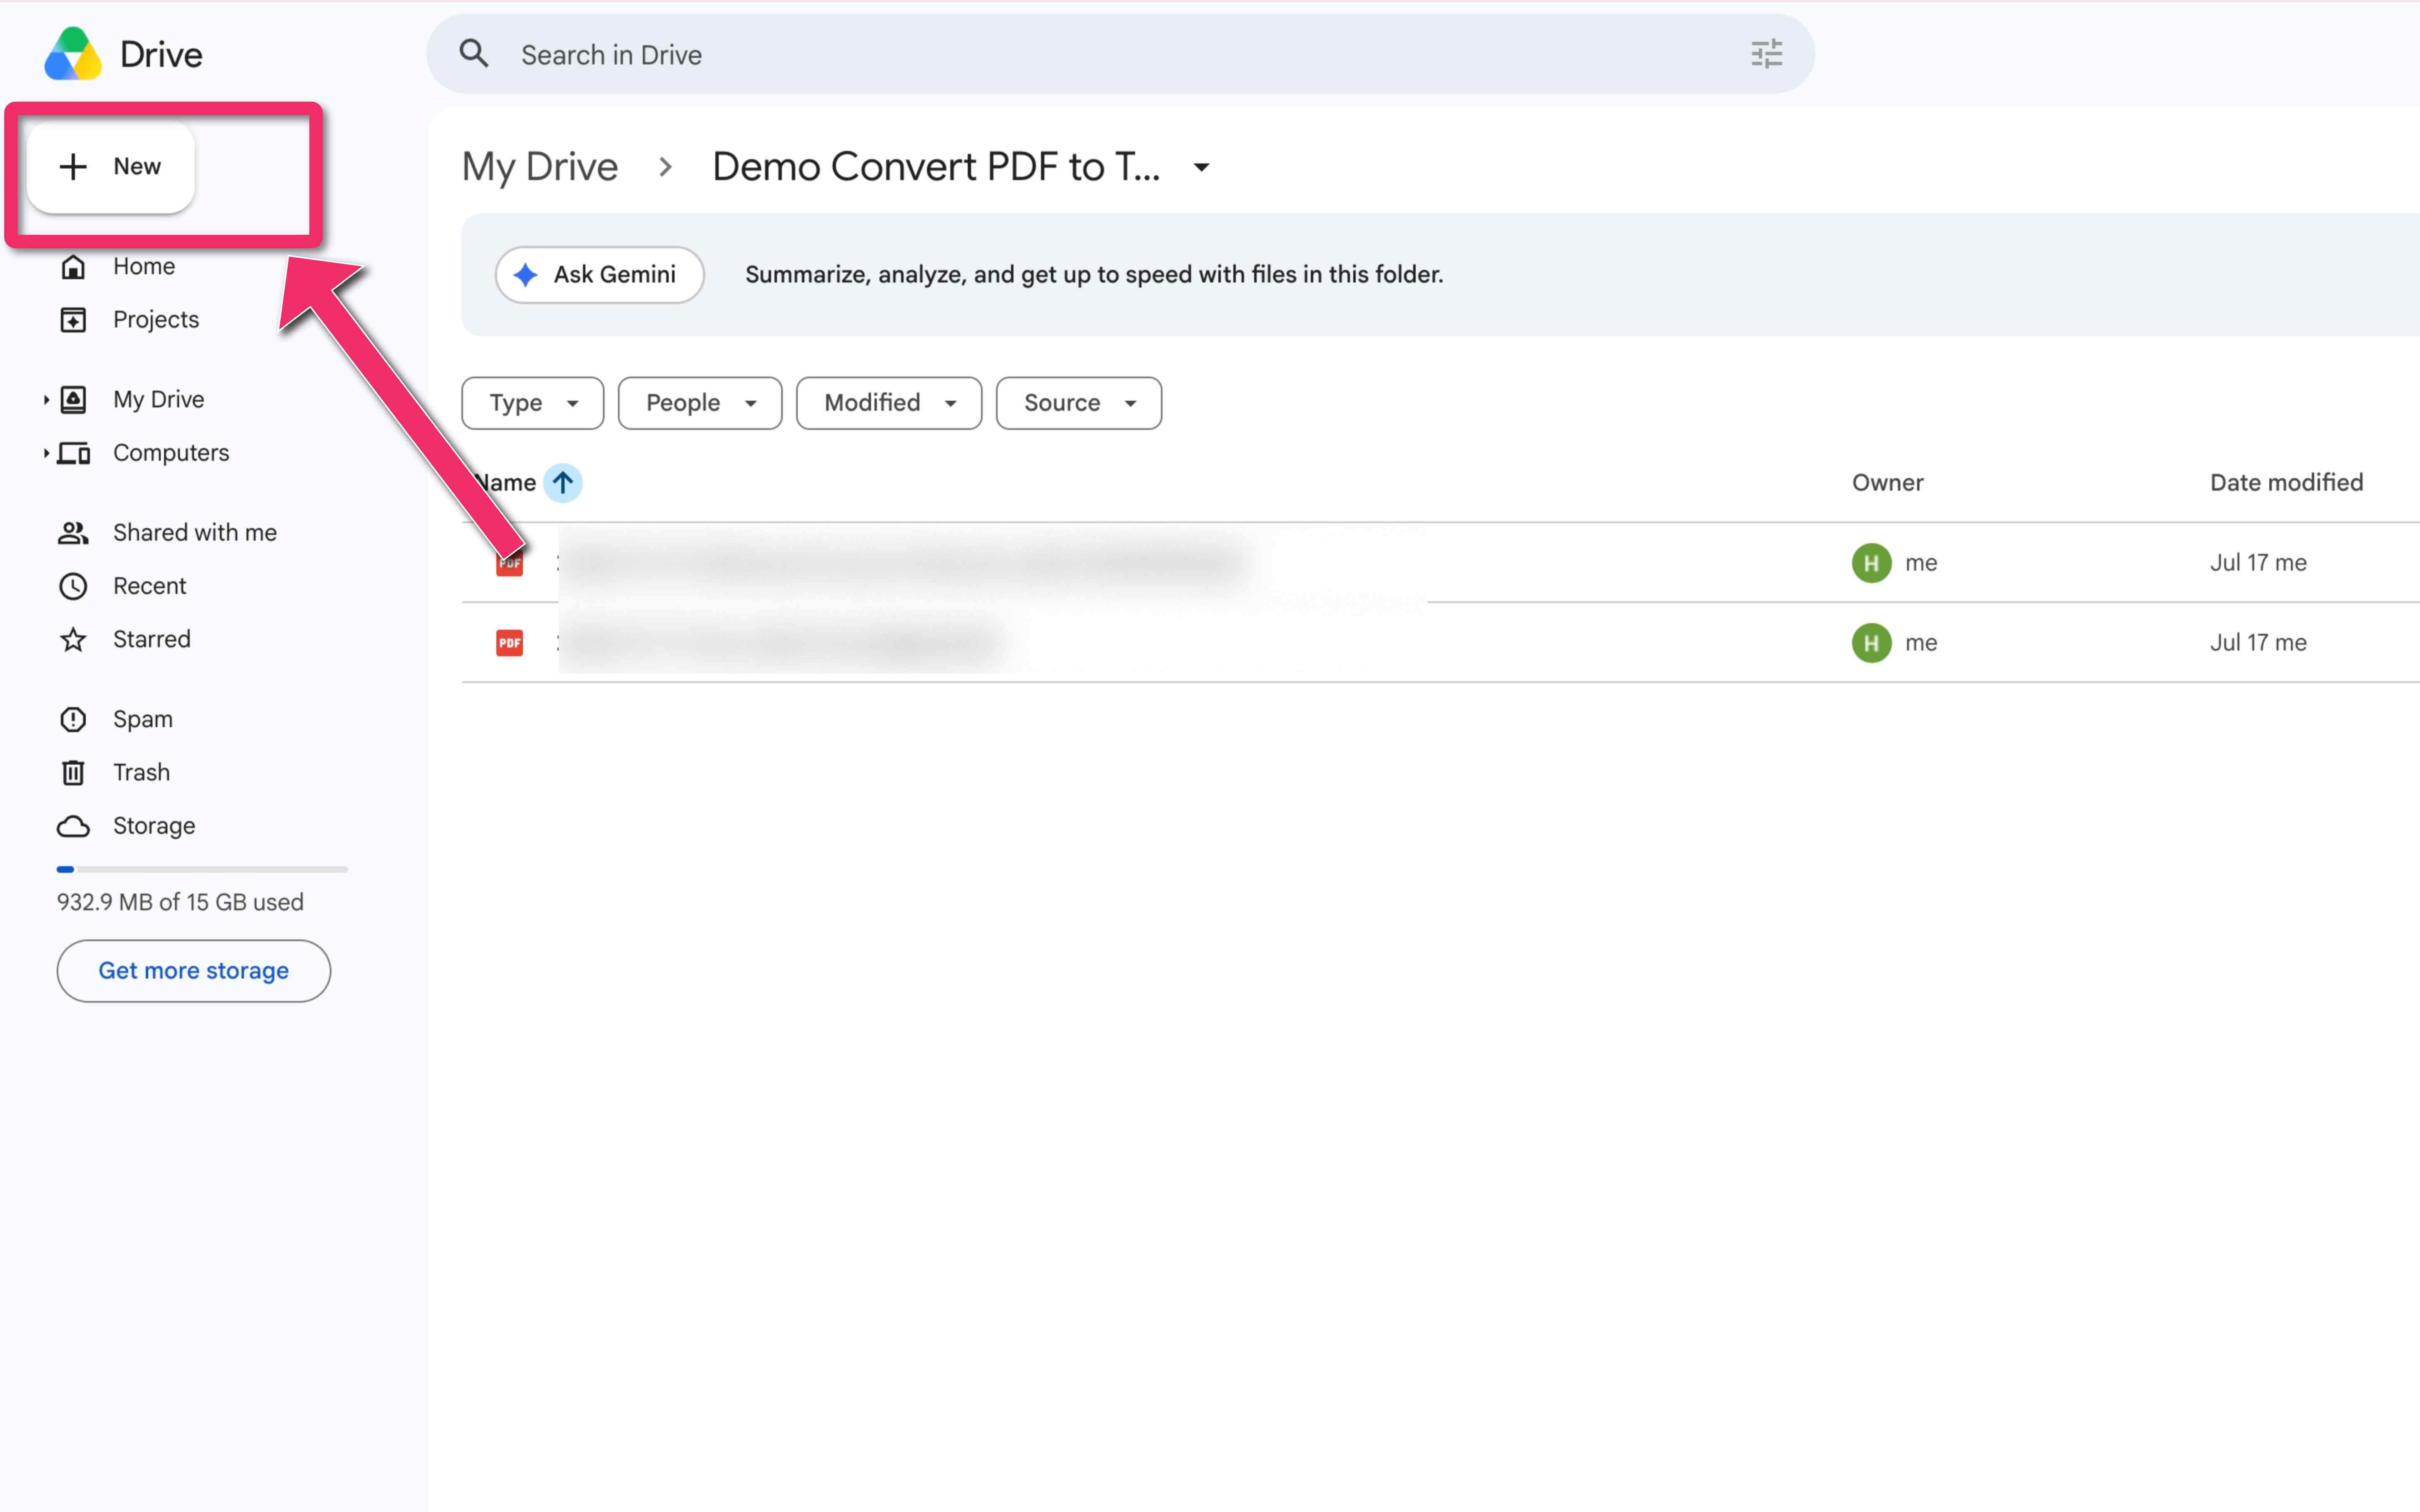This screenshot has height=1512, width=2420.
Task: Expand the Computers tree arrow
Action: point(46,453)
